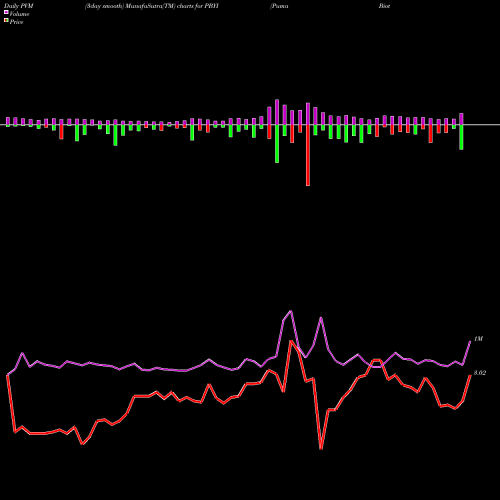Click the highest peak of purple volume line
The height and width of the screenshot is (500, 500).
(x=291, y=311)
